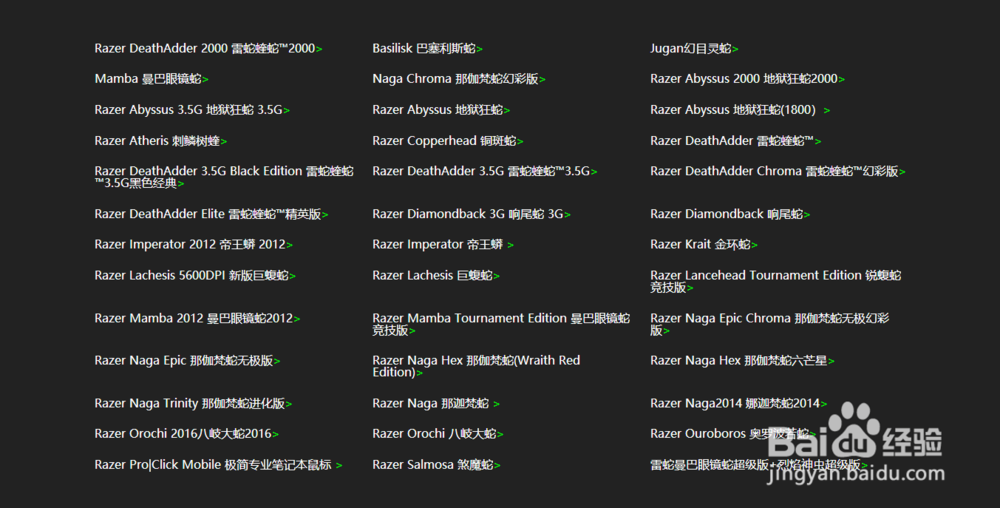This screenshot has height=508, width=1000.
Task: Open Razer Abyssus 2000 地狱狂蛇2000 link
Action: point(747,79)
